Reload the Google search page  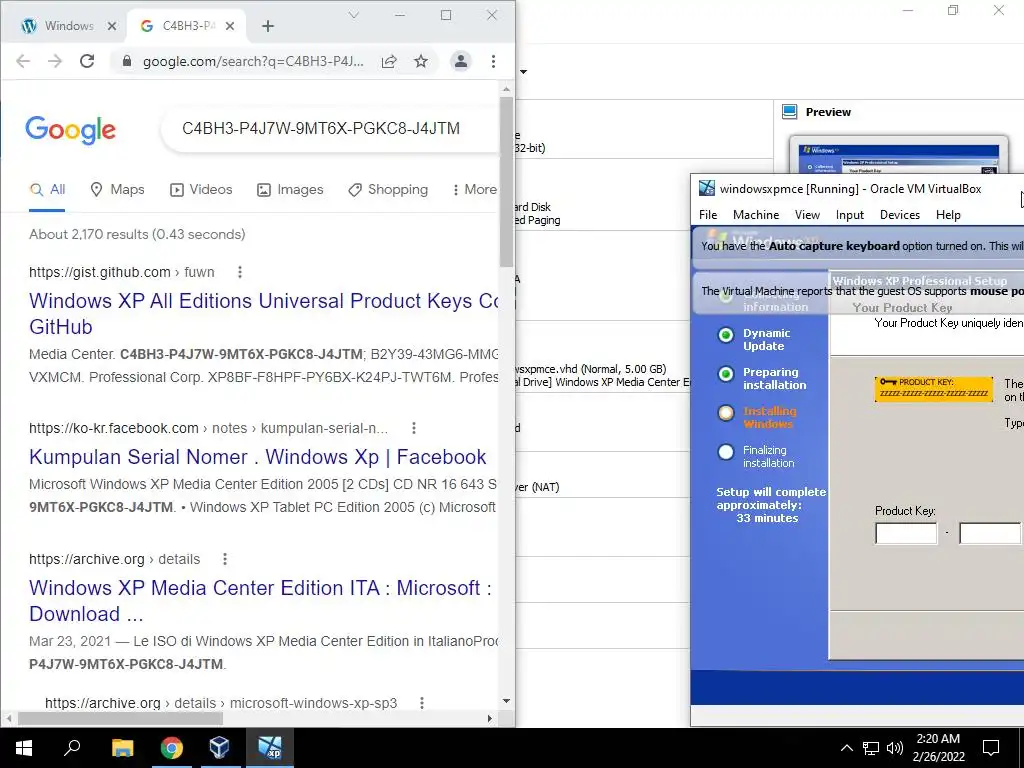[x=87, y=61]
